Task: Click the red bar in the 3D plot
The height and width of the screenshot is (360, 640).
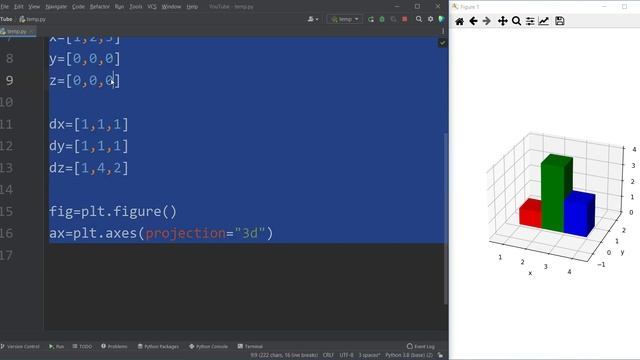Action: [x=530, y=213]
